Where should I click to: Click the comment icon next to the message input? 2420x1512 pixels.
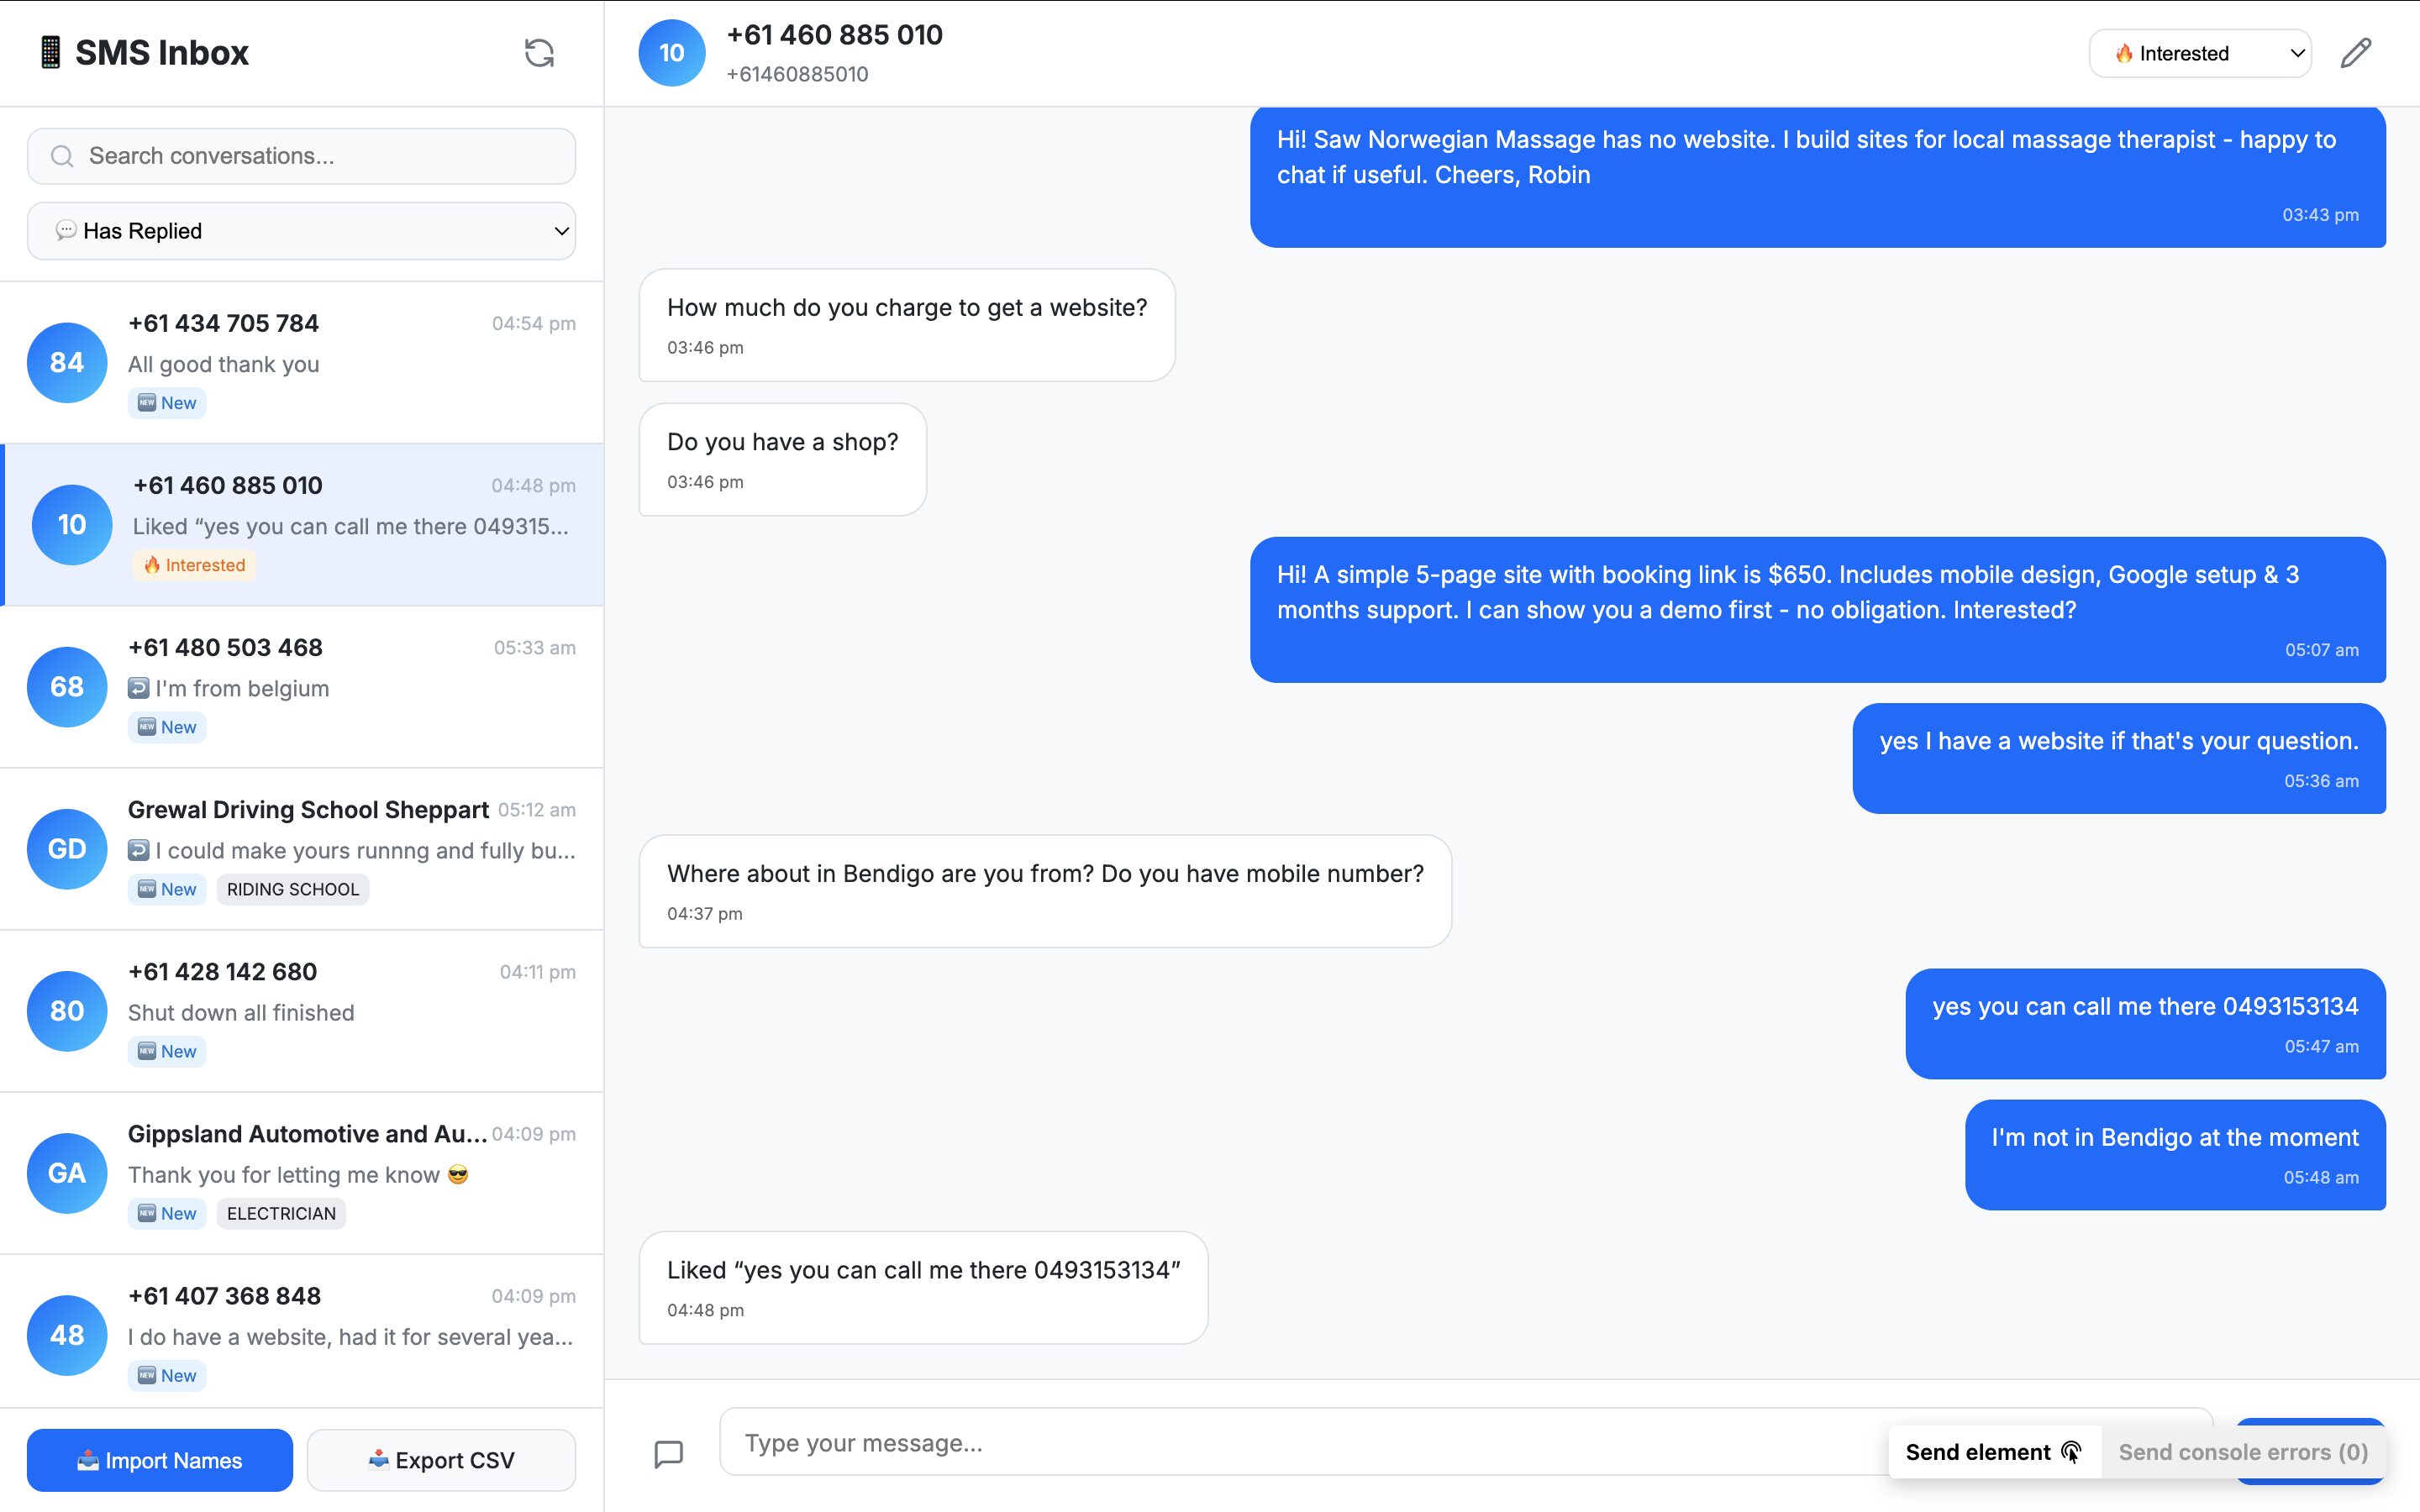point(669,1455)
